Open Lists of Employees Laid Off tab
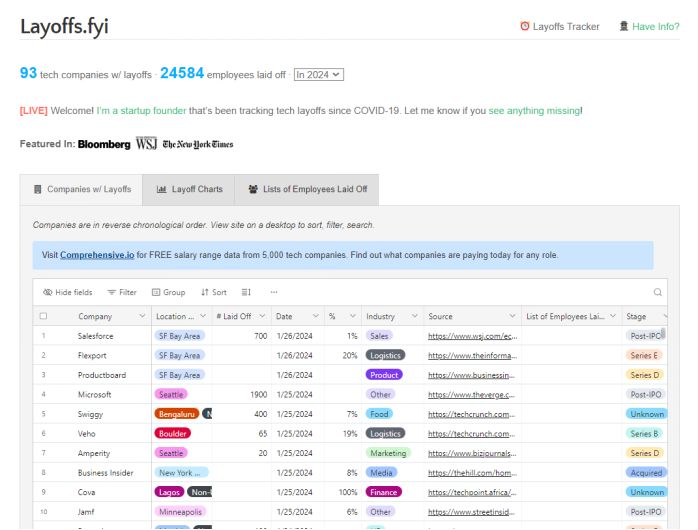The image size is (698, 530). coord(307,190)
